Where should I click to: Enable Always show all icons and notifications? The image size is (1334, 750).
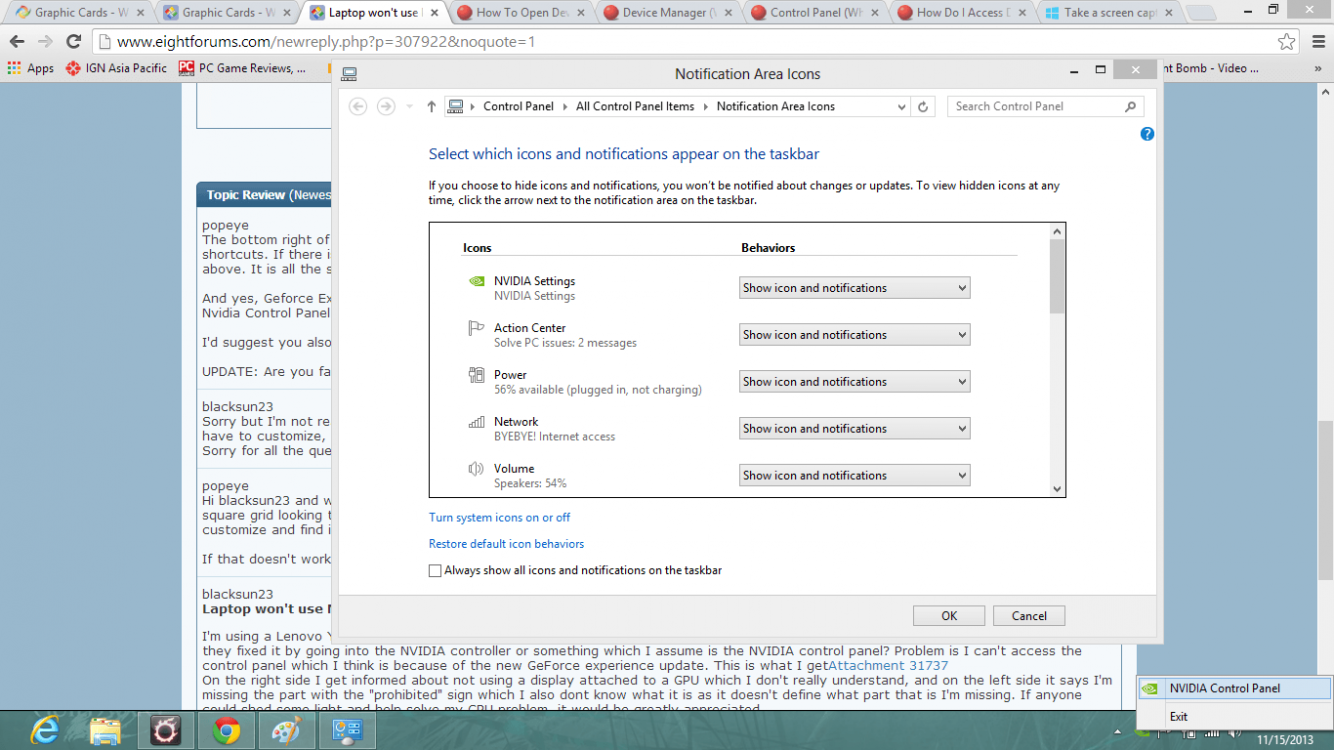(x=435, y=571)
